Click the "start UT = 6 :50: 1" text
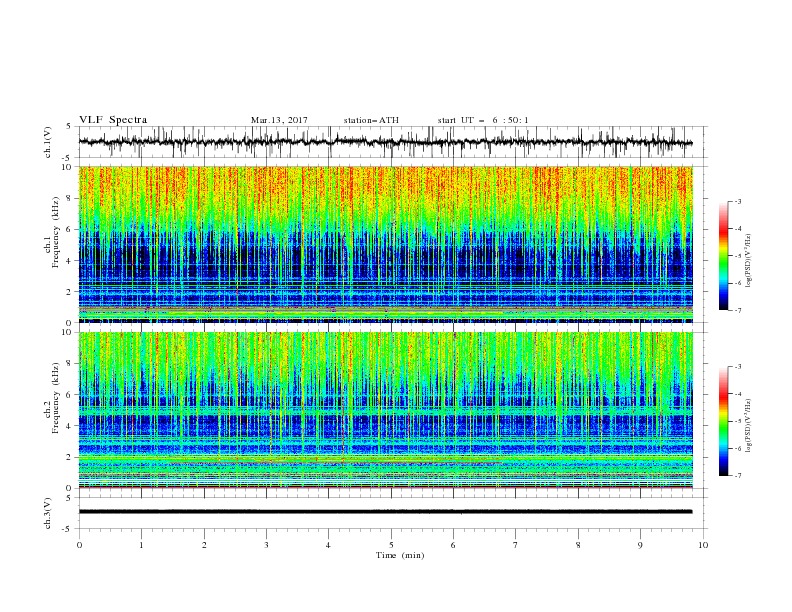 483,120
